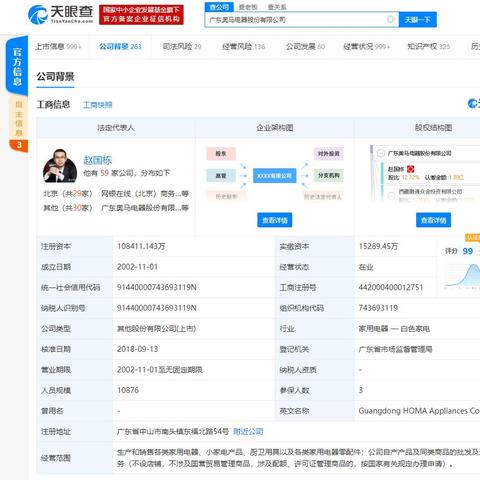The image size is (480, 480).
Task: Click staff size value 10876
Action: coord(128,390)
